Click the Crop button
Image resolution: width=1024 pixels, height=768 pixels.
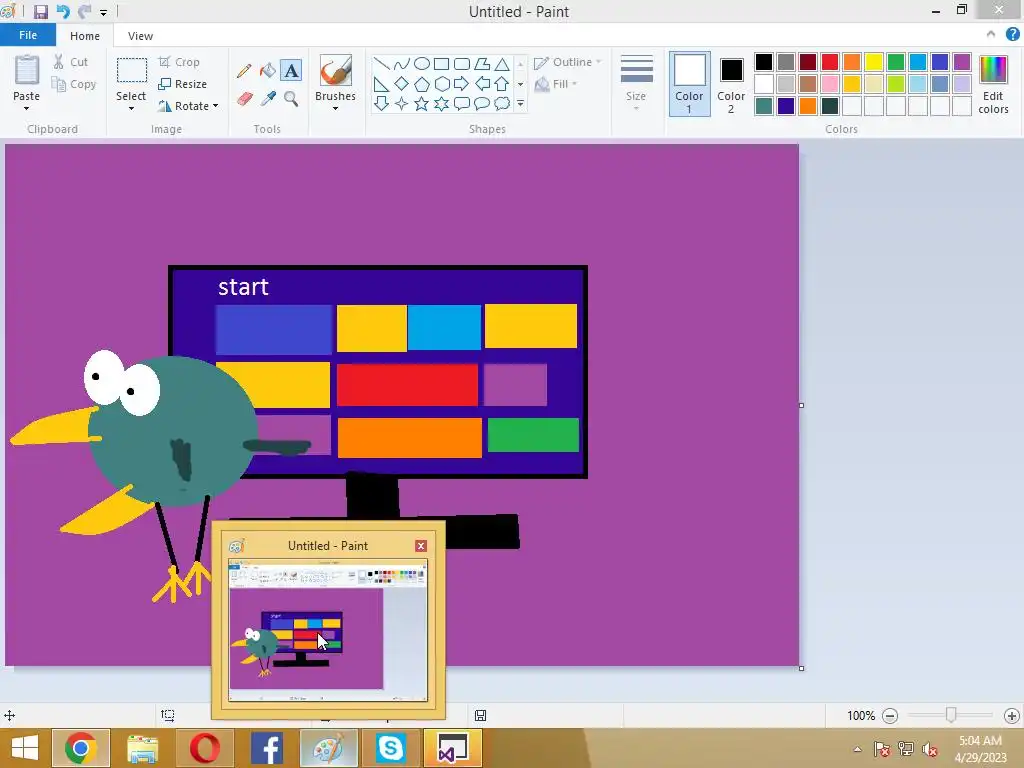(179, 62)
